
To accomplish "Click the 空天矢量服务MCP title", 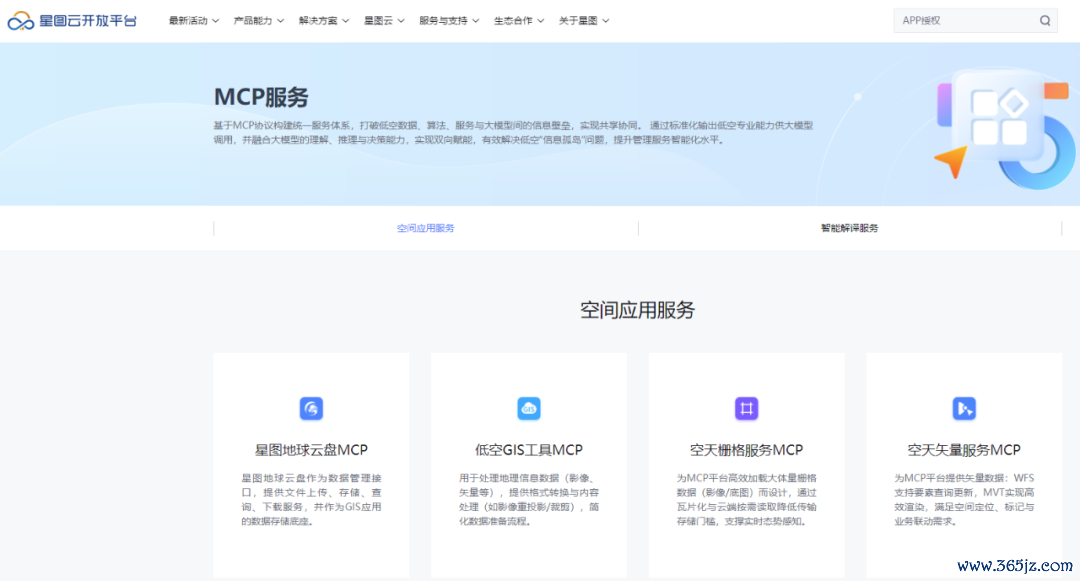I will click(x=964, y=450).
